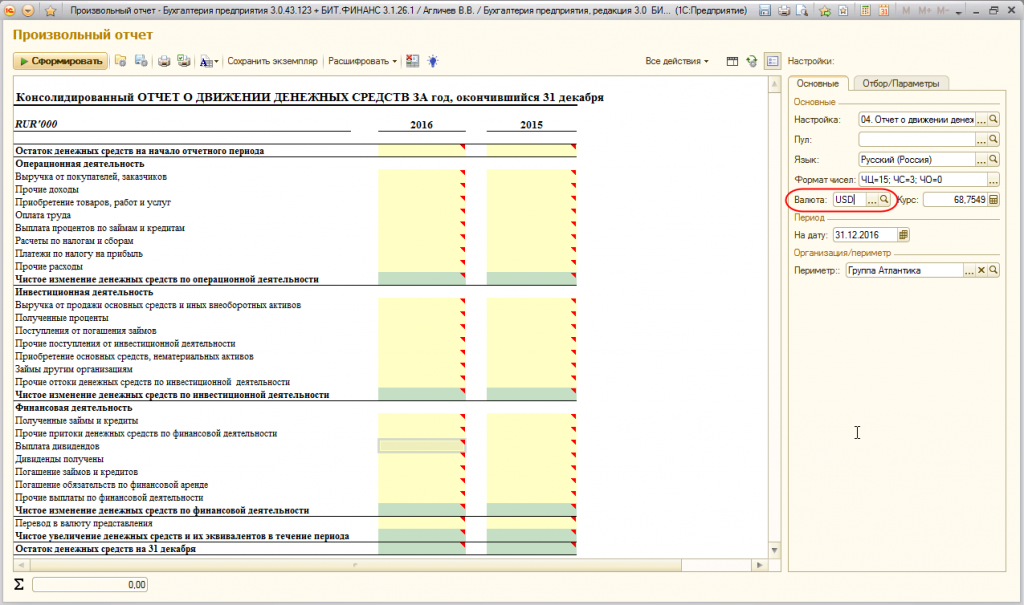Viewport: 1024px width, 605px height.
Task: Click the ellipsis button of Формат чисел field
Action: [x=994, y=180]
